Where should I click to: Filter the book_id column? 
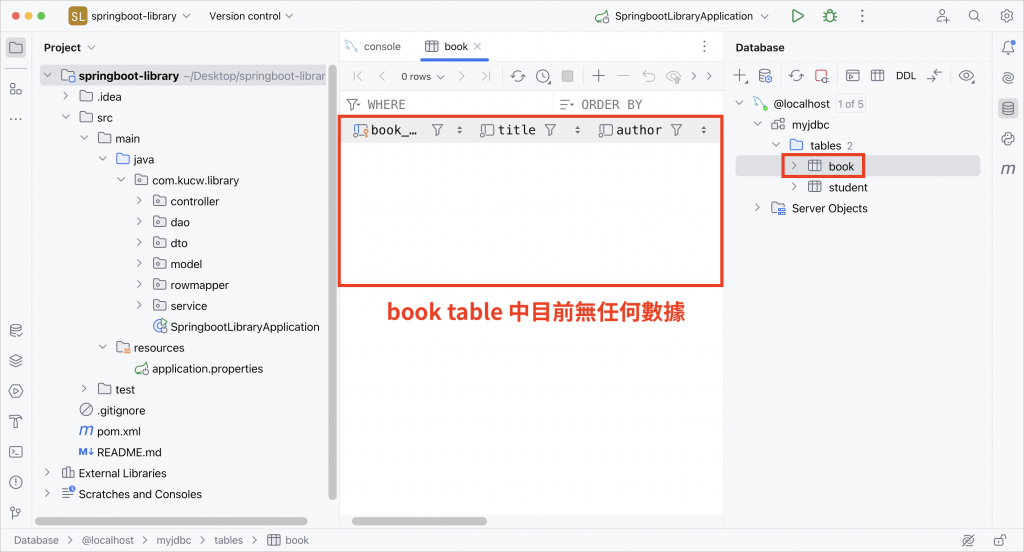pos(438,131)
